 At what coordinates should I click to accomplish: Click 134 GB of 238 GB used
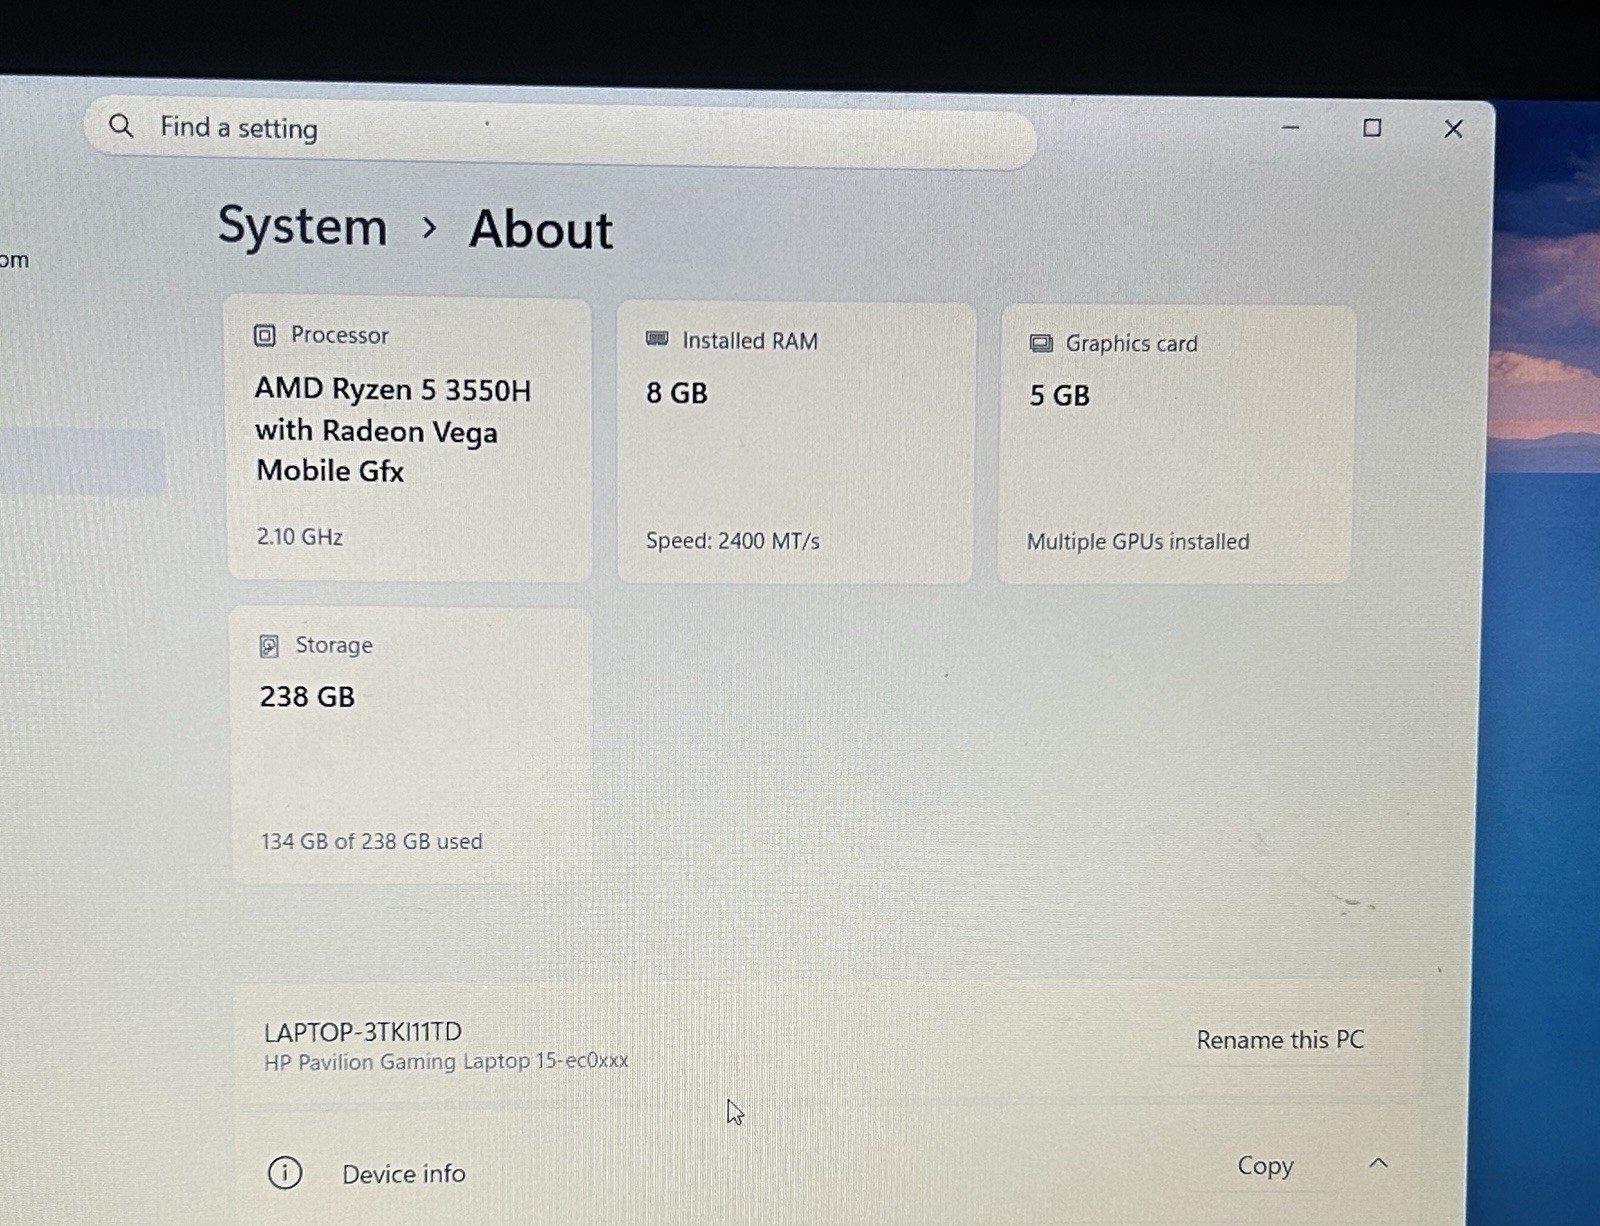click(x=371, y=842)
